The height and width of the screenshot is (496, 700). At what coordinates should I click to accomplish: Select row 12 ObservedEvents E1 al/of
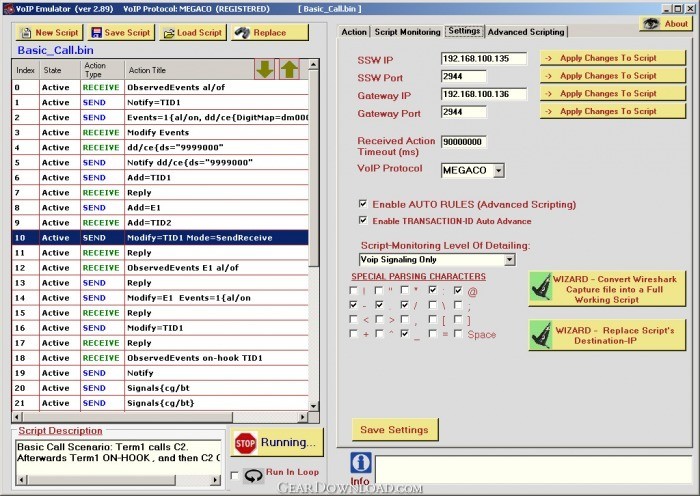160,268
